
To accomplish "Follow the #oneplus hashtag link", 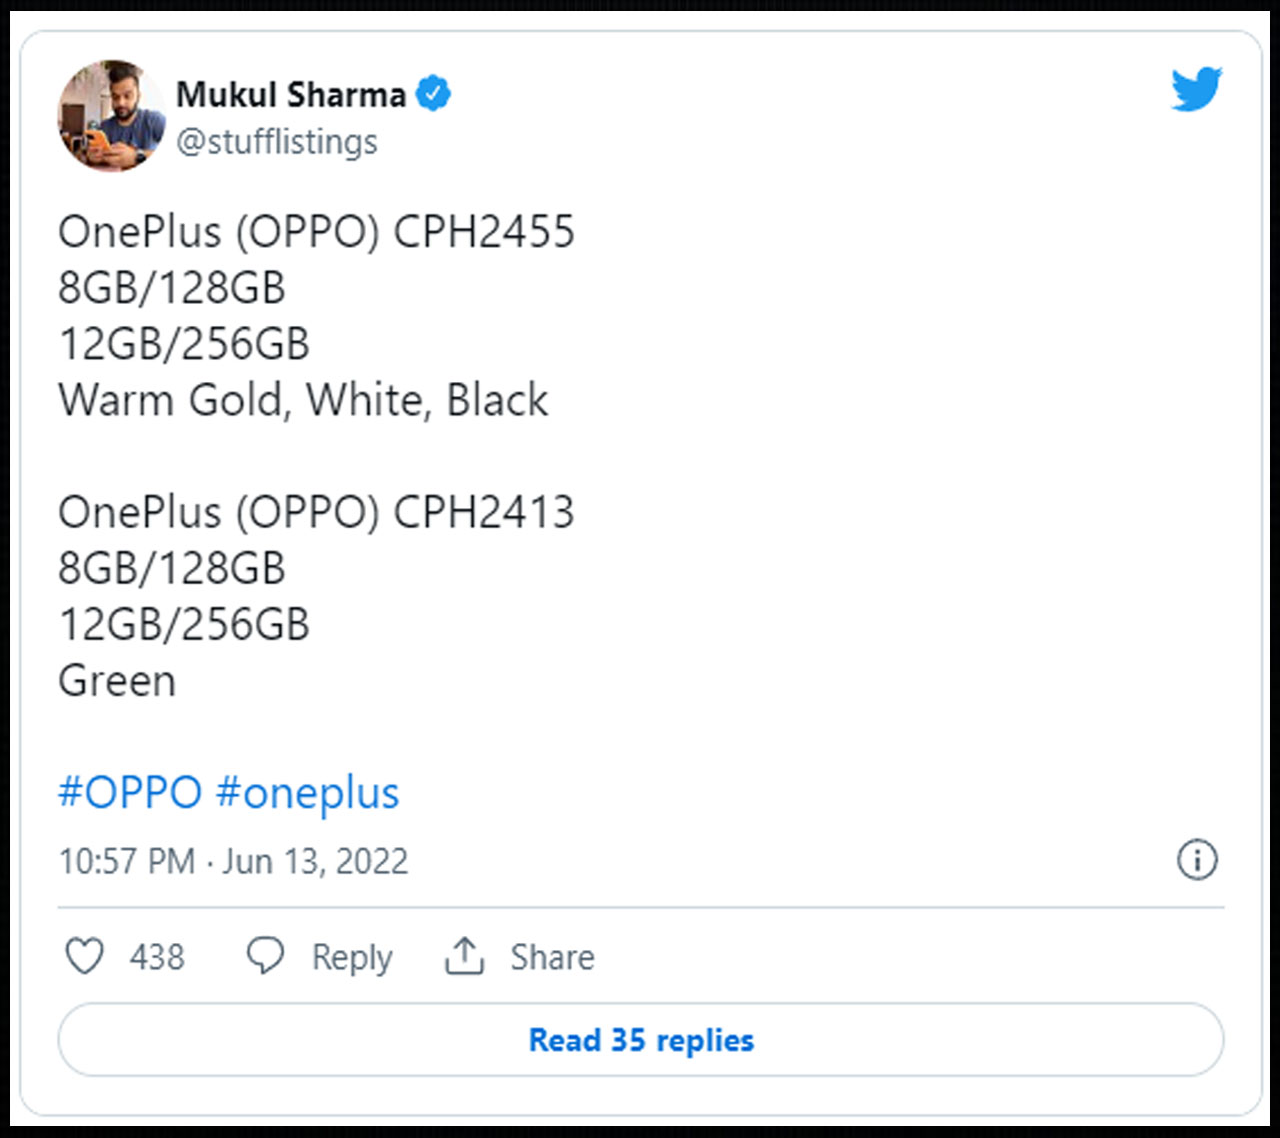I will coord(307,793).
